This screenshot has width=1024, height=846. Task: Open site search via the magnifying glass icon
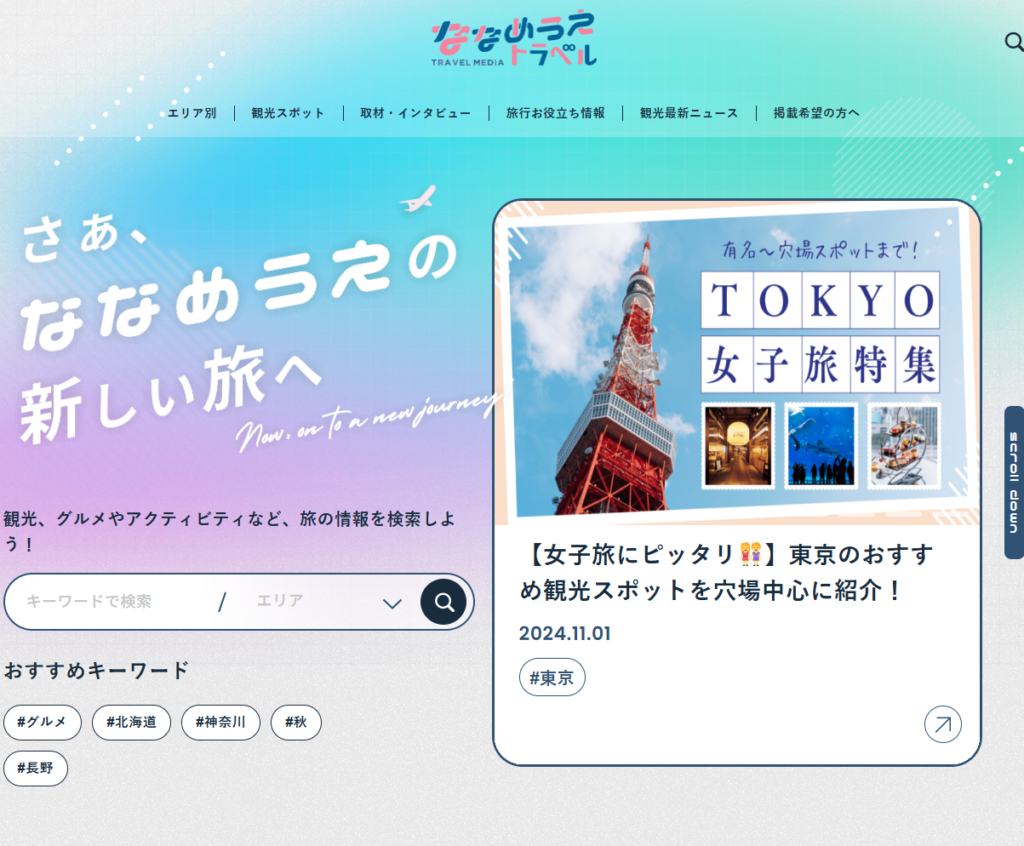(1012, 41)
